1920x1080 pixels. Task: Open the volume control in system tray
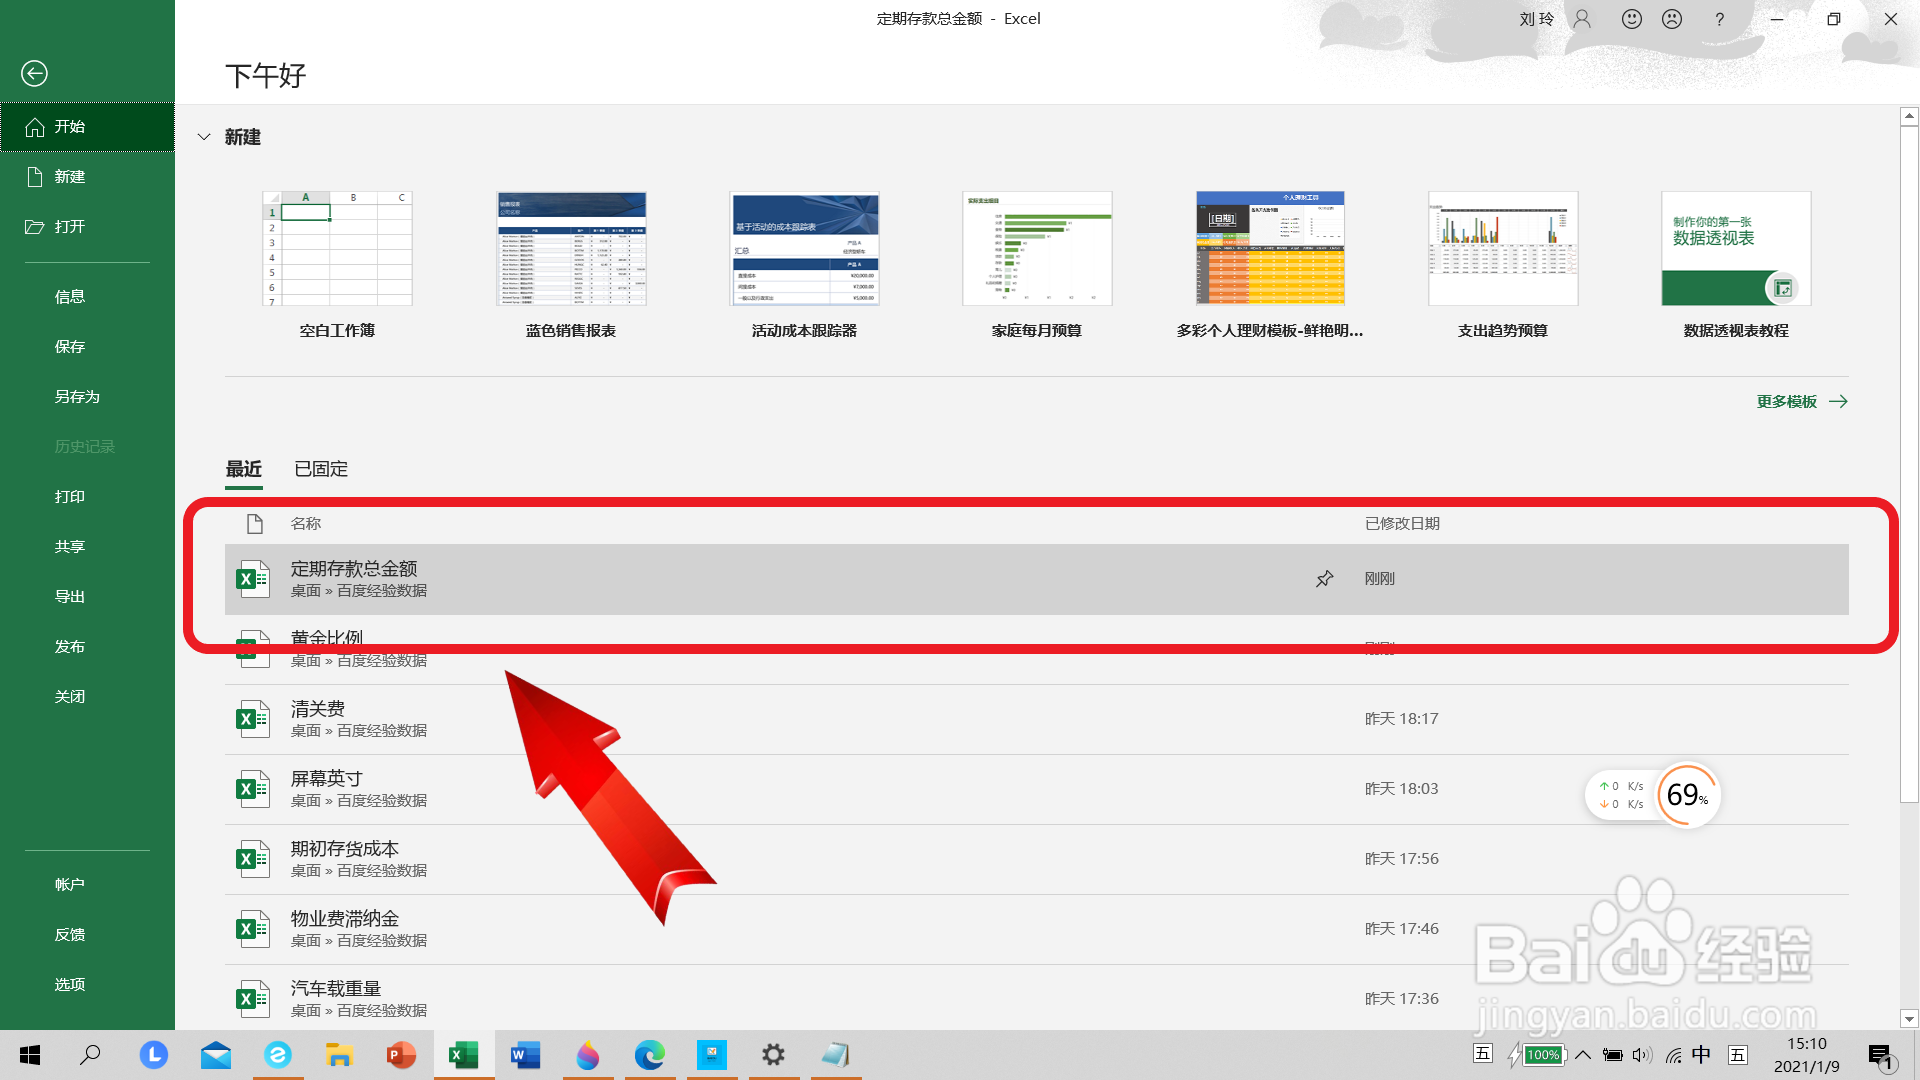pyautogui.click(x=1642, y=1055)
